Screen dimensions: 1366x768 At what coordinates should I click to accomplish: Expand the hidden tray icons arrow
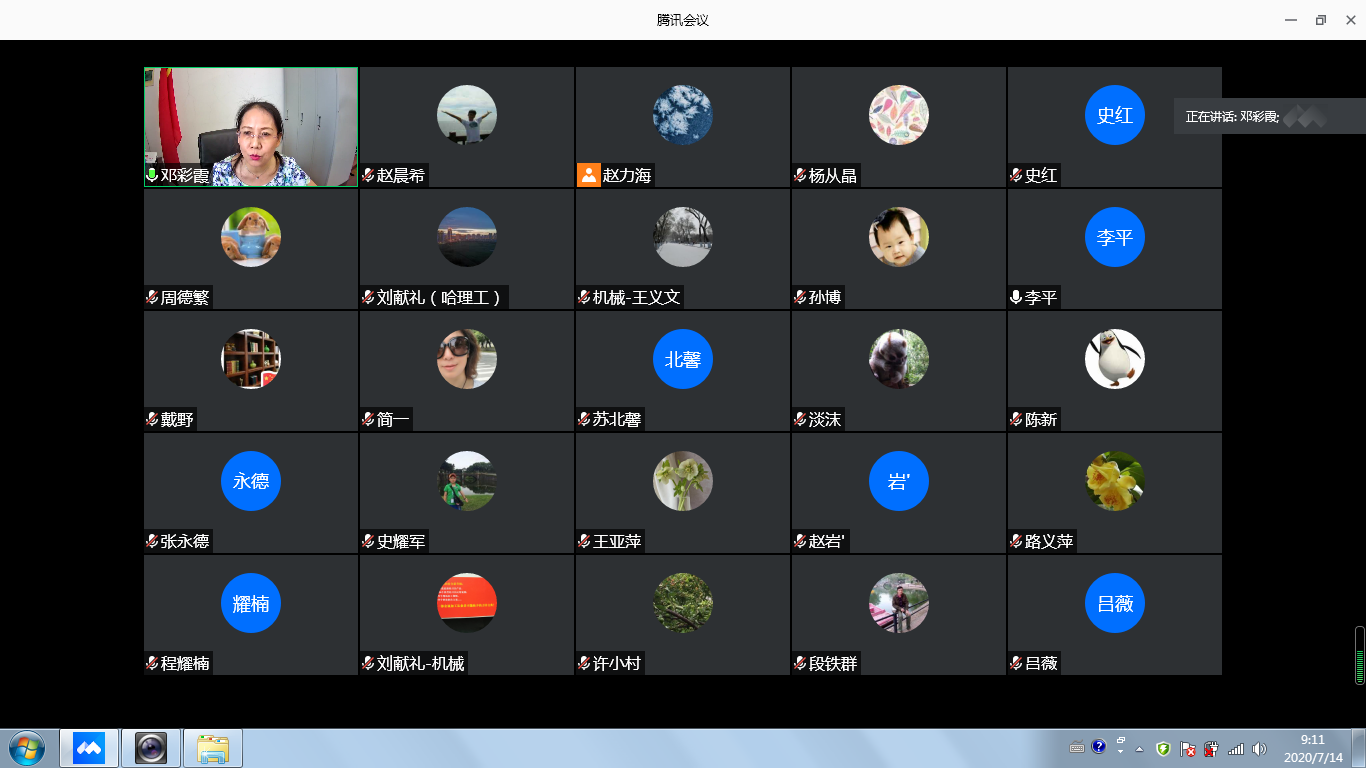(x=1139, y=749)
